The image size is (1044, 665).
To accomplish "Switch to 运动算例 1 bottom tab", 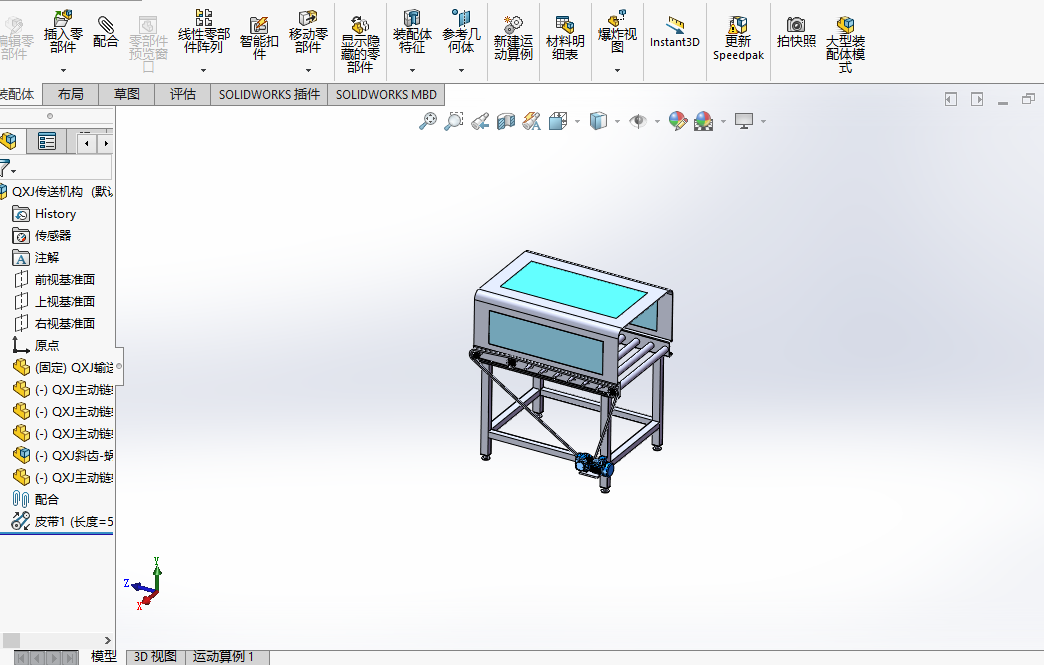I will point(224,657).
